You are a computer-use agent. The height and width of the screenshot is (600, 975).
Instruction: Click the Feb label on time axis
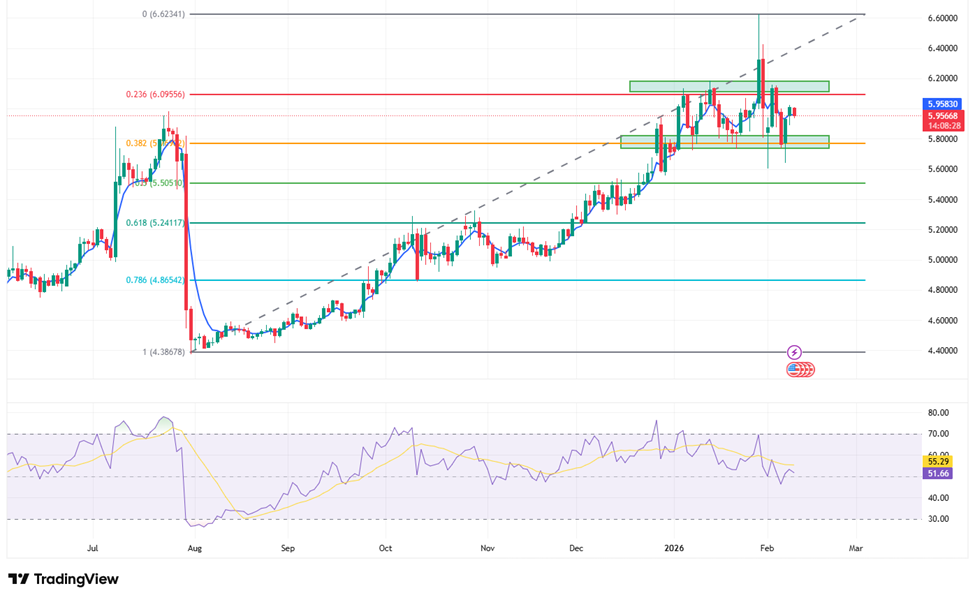[767, 548]
